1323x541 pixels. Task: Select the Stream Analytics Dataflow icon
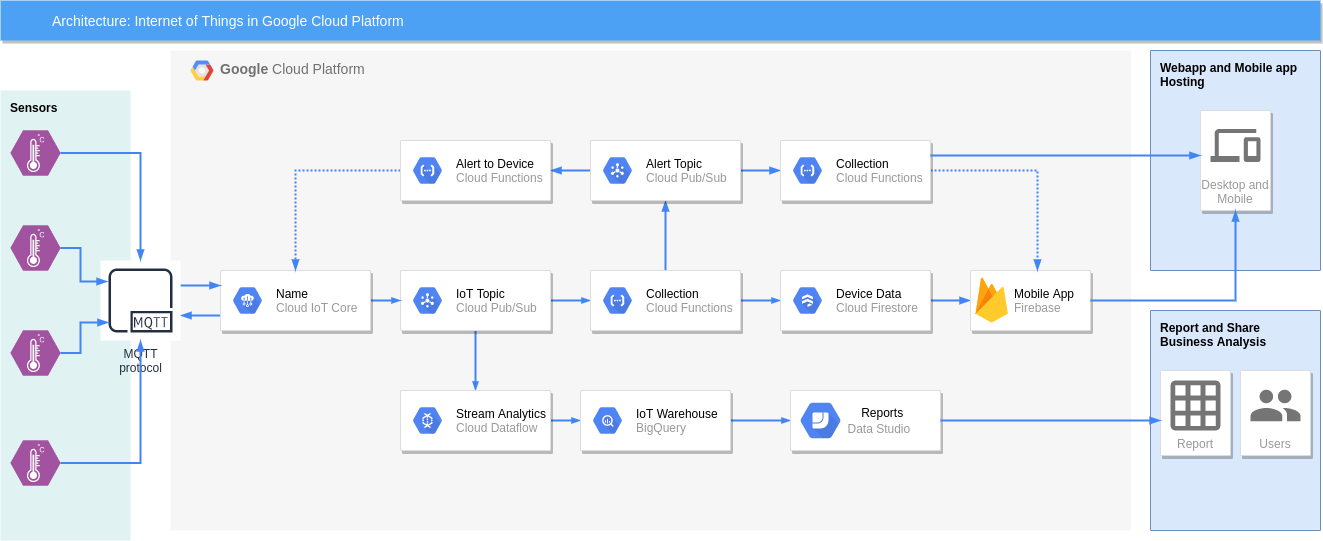pos(427,420)
